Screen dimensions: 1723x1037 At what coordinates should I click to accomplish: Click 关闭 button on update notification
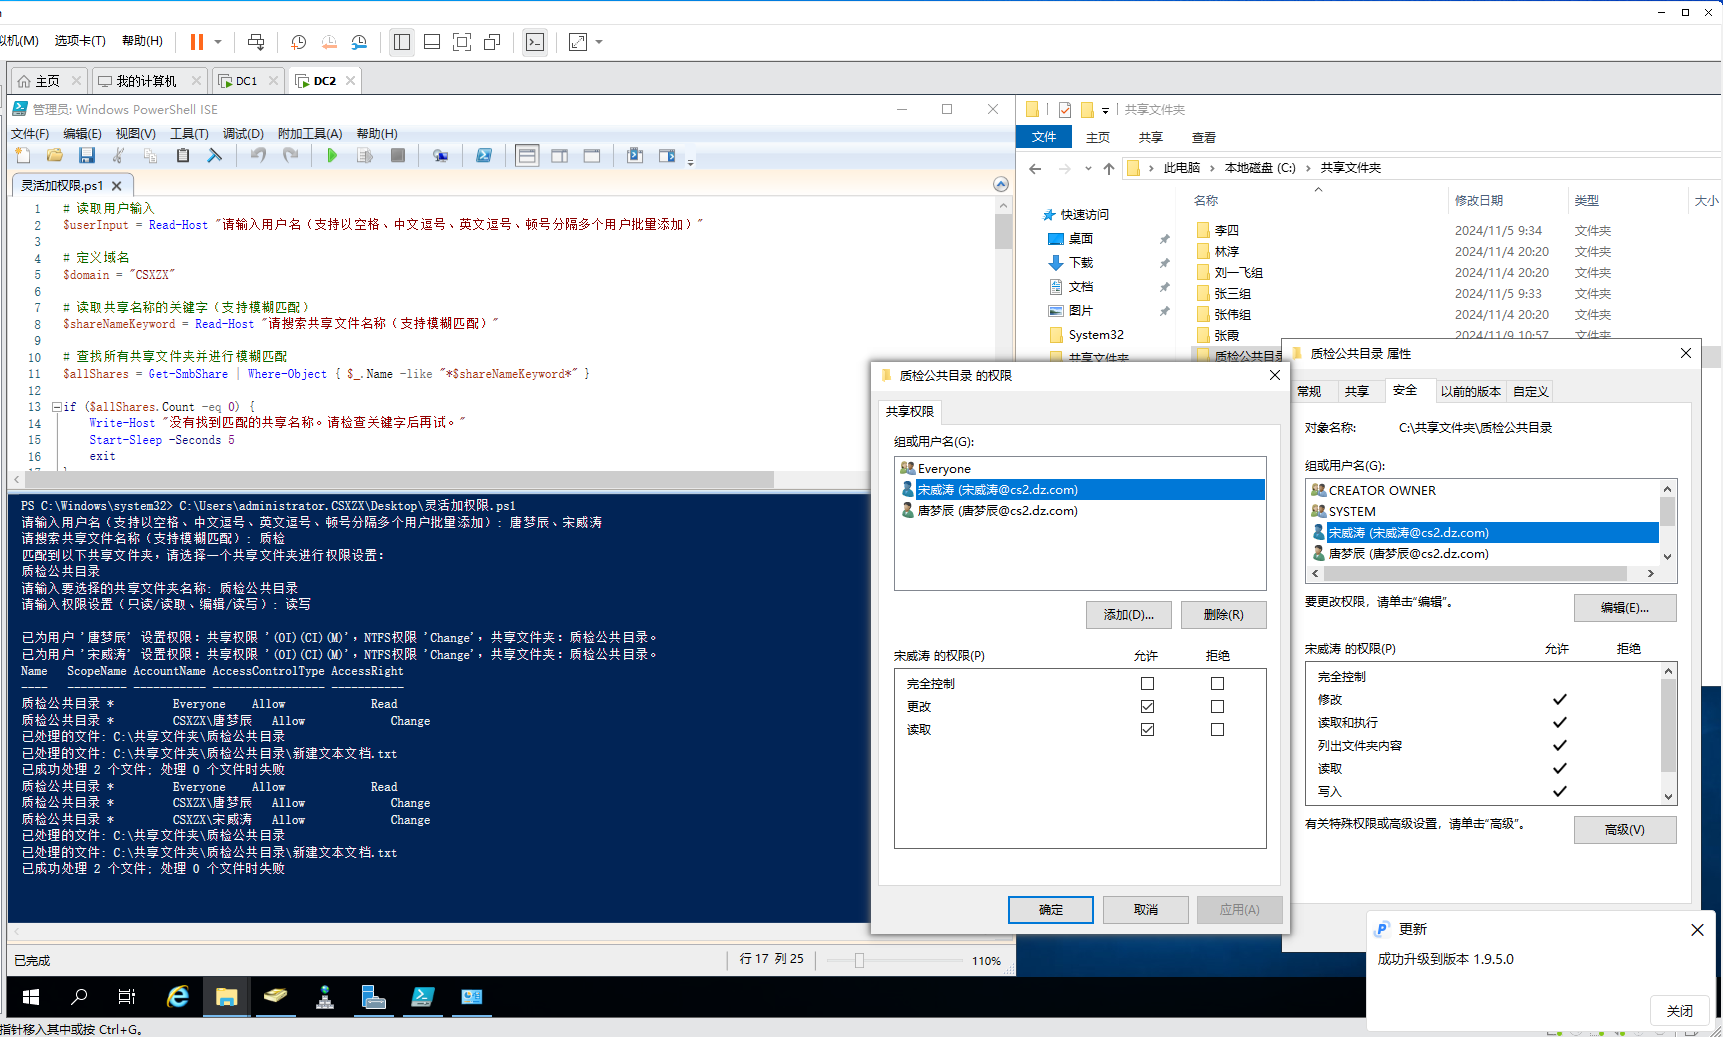pos(1679,1011)
